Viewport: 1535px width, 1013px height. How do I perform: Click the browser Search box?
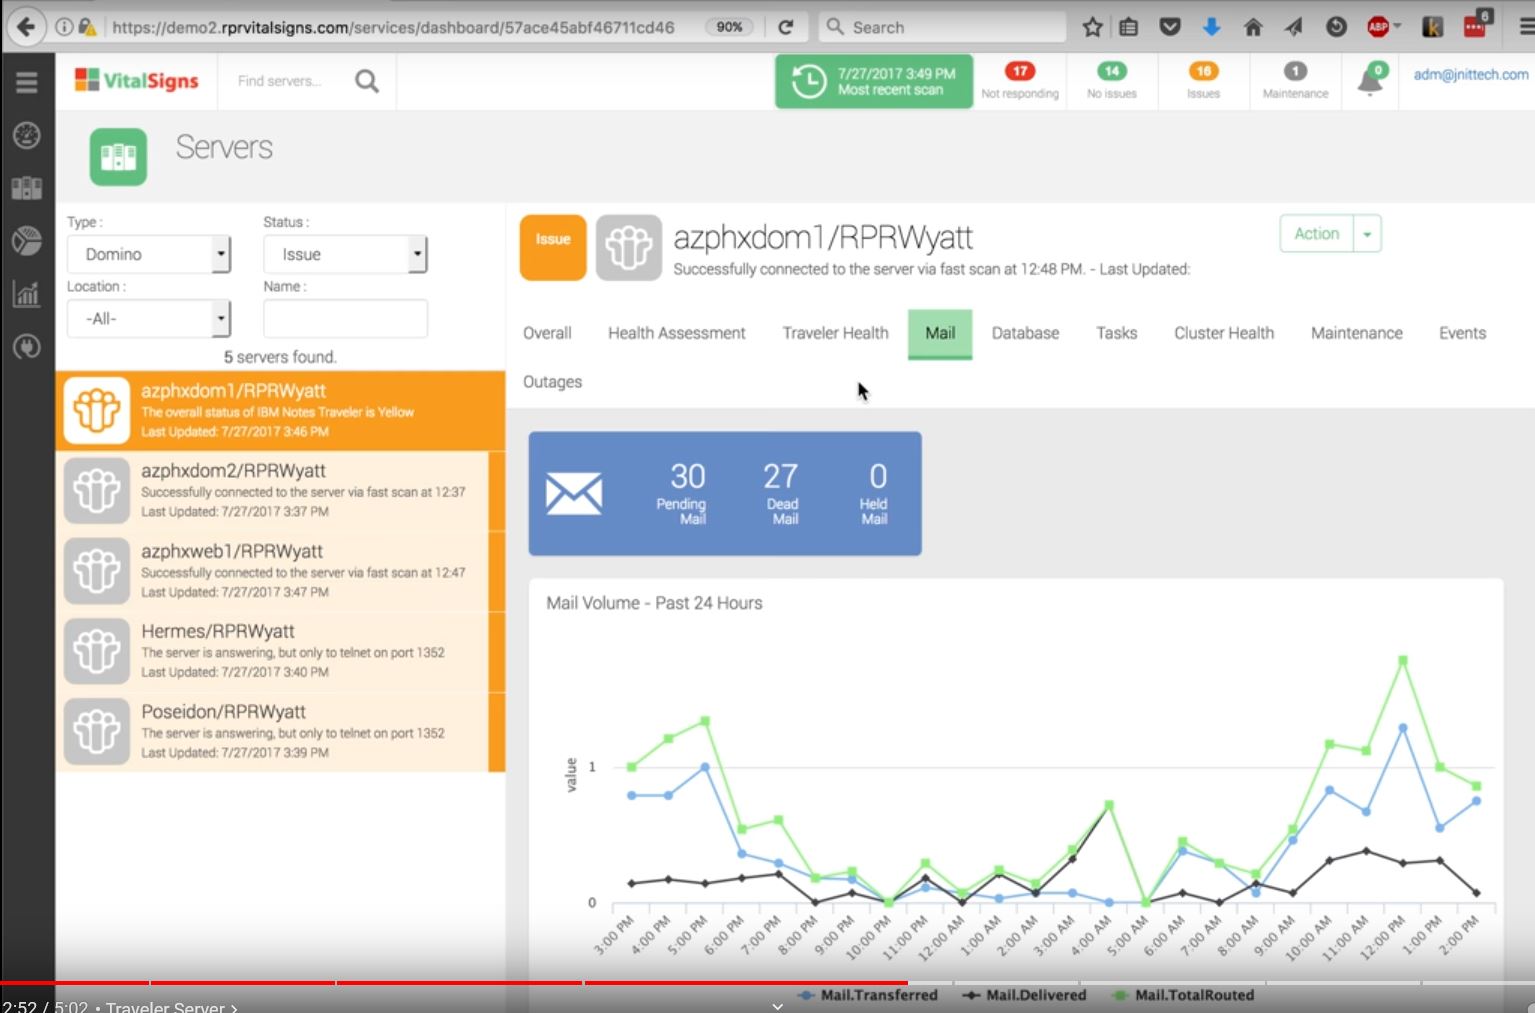click(x=942, y=27)
